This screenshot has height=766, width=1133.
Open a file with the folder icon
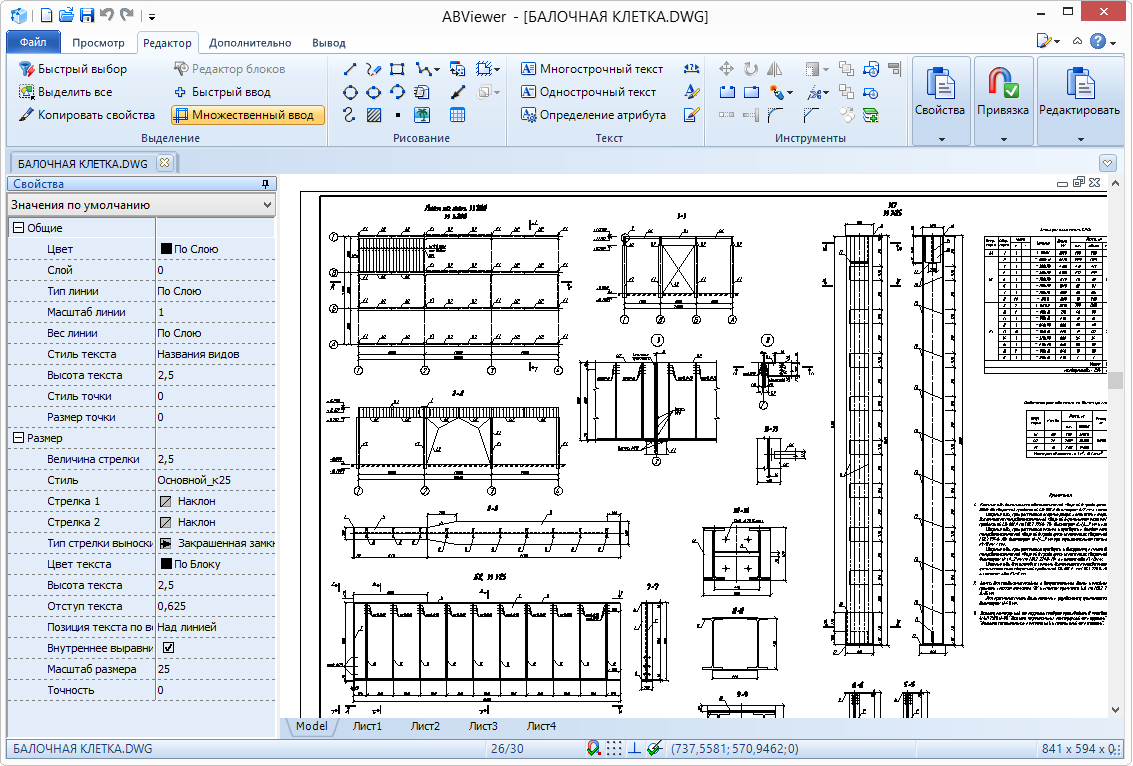click(66, 15)
